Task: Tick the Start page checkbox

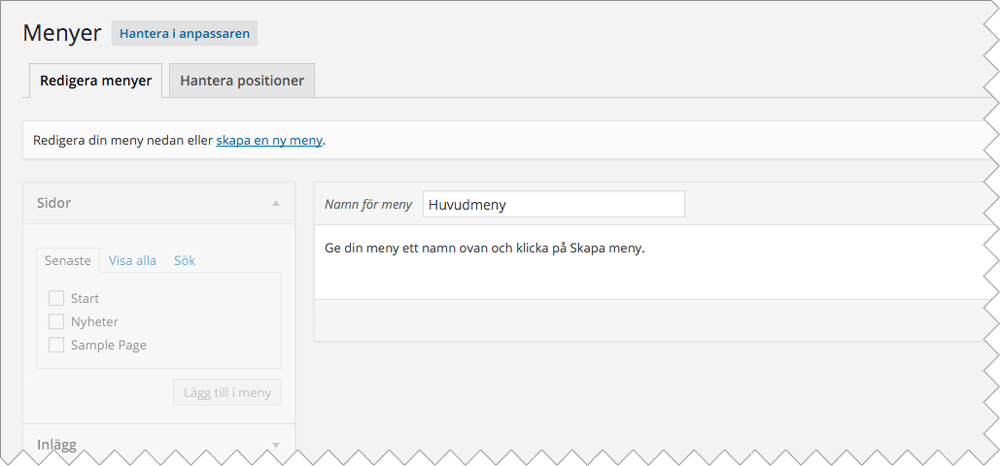Action: tap(56, 298)
